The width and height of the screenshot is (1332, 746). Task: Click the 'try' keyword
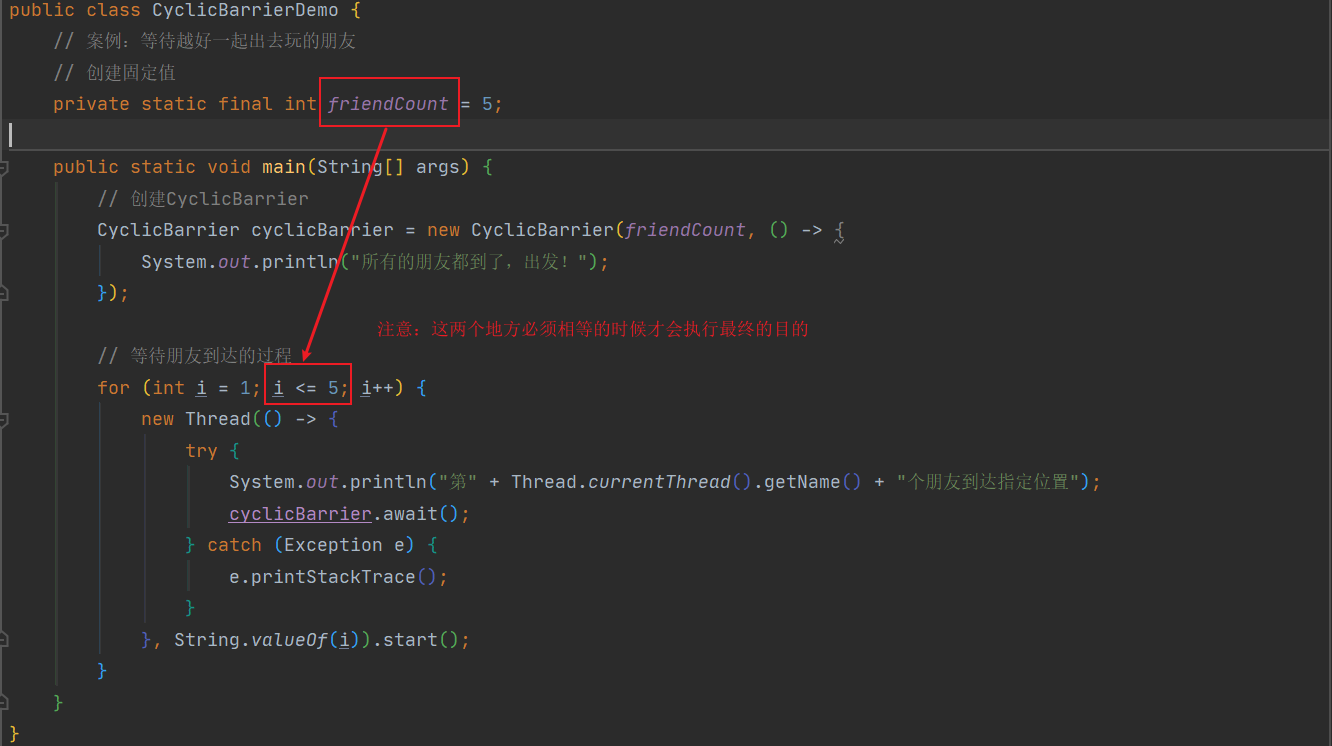click(201, 451)
